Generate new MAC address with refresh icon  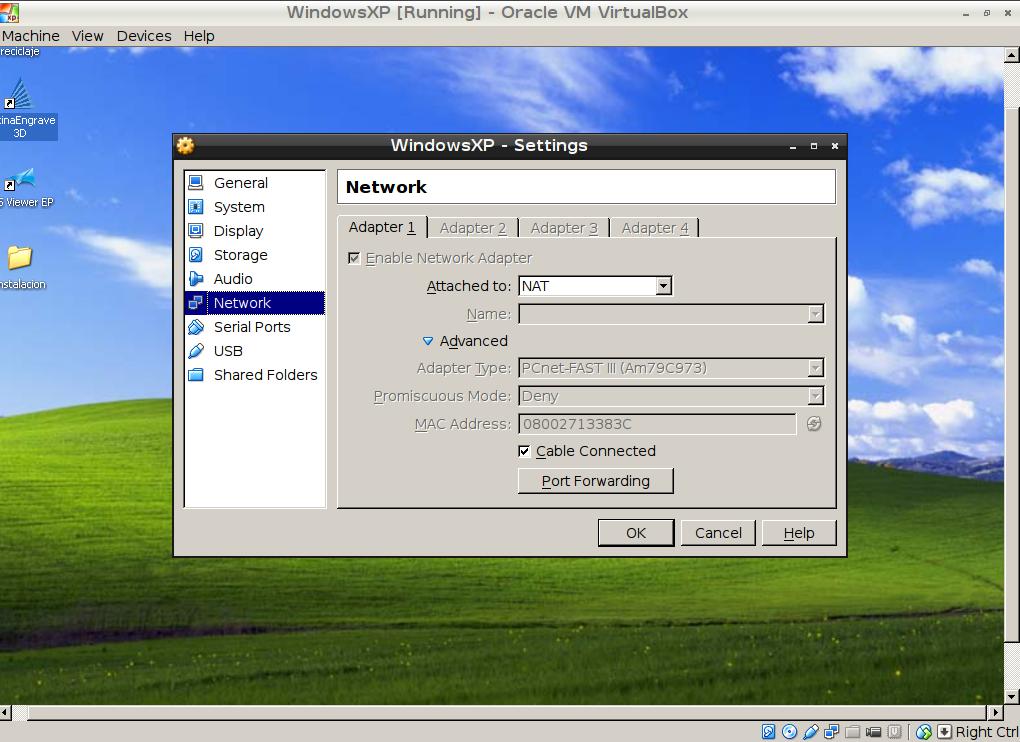click(x=814, y=424)
